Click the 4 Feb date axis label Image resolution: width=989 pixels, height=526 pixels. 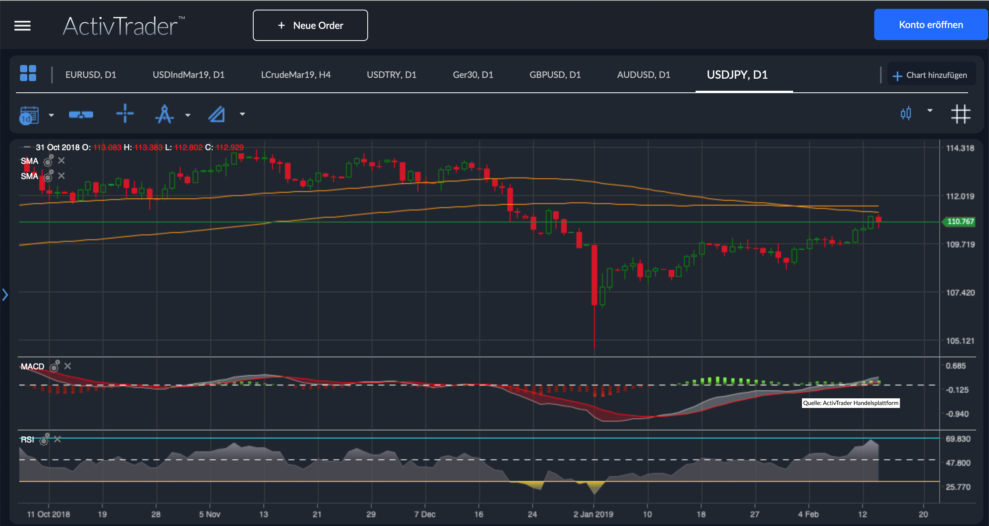click(x=808, y=514)
